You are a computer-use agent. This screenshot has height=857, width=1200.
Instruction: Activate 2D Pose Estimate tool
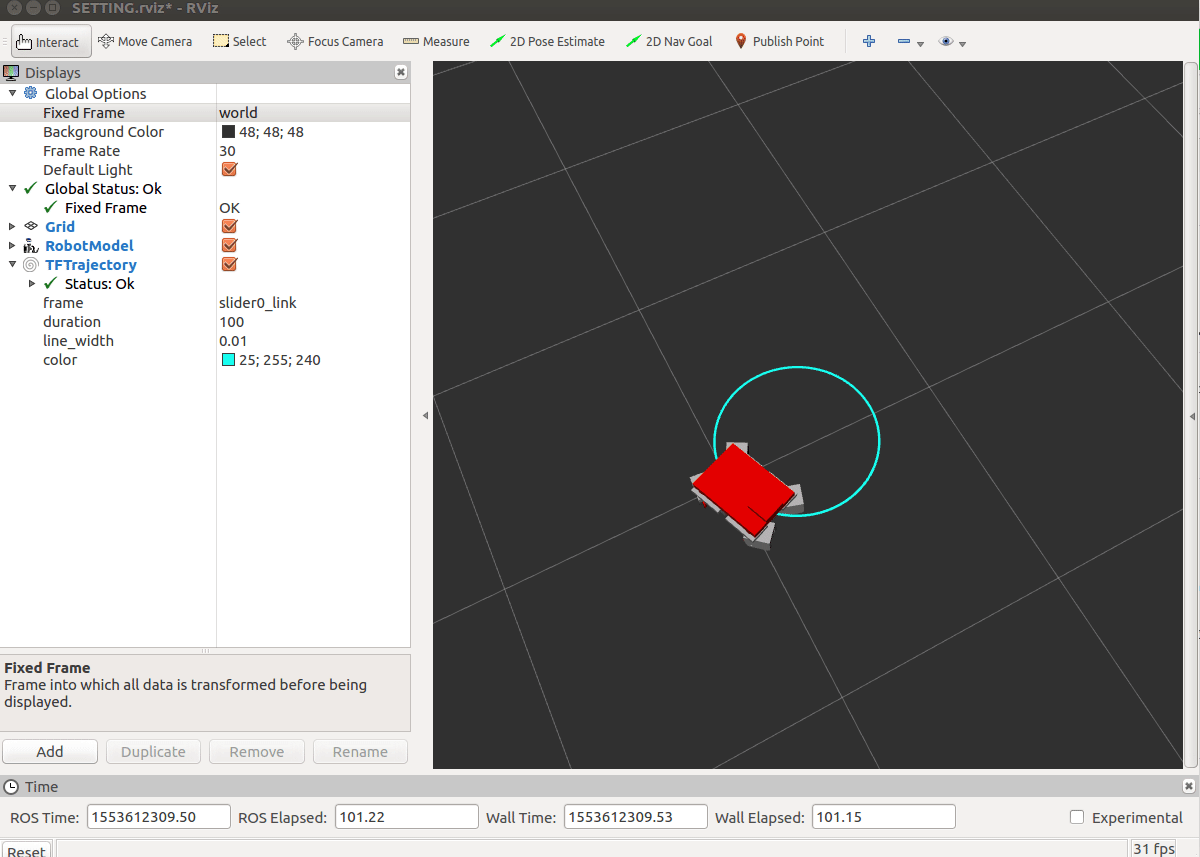(x=547, y=42)
